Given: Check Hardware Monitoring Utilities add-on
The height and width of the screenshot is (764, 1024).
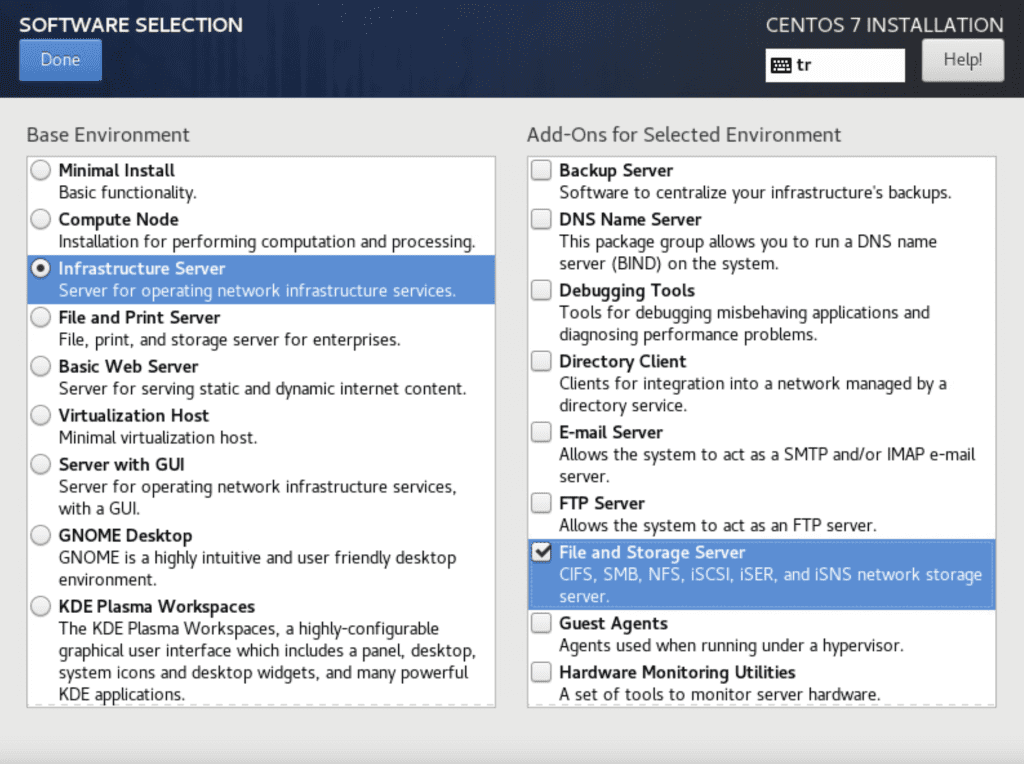Looking at the screenshot, I should point(541,673).
